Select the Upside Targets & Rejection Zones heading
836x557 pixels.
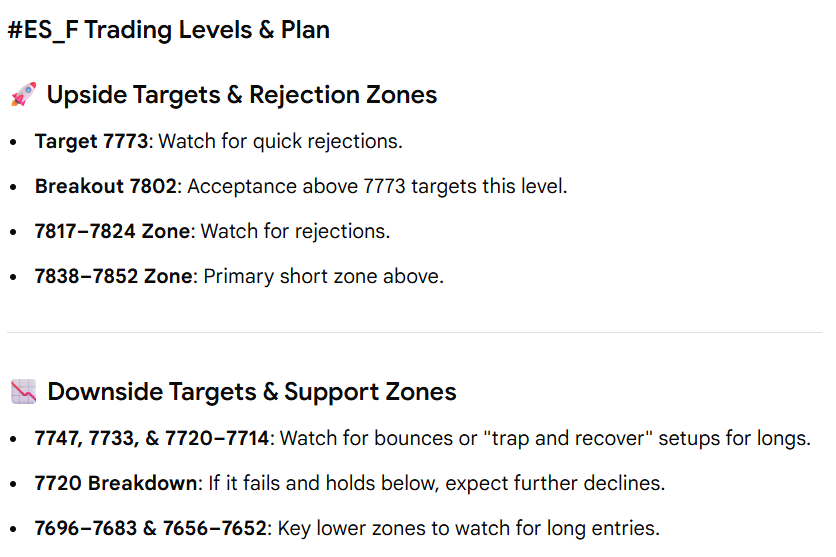pyautogui.click(x=242, y=95)
